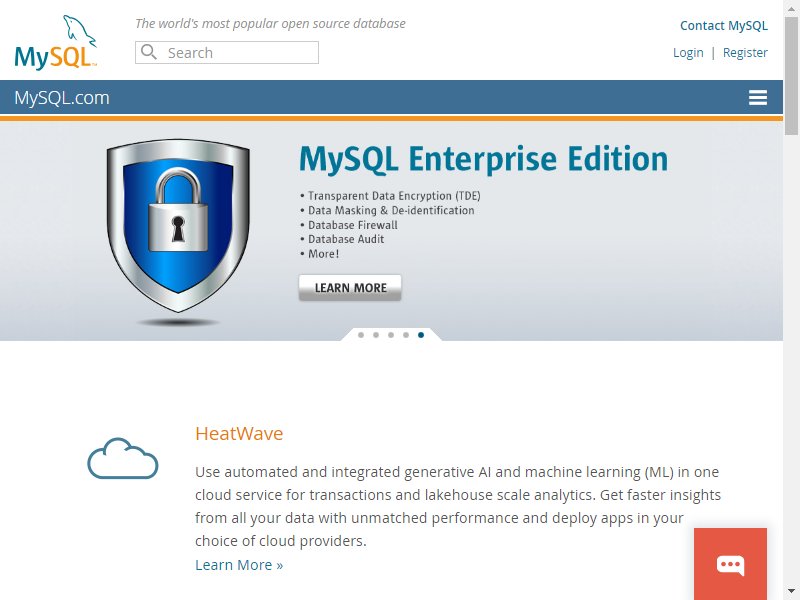Click the scrollbar up arrow
The image size is (800, 600).
point(791,7)
